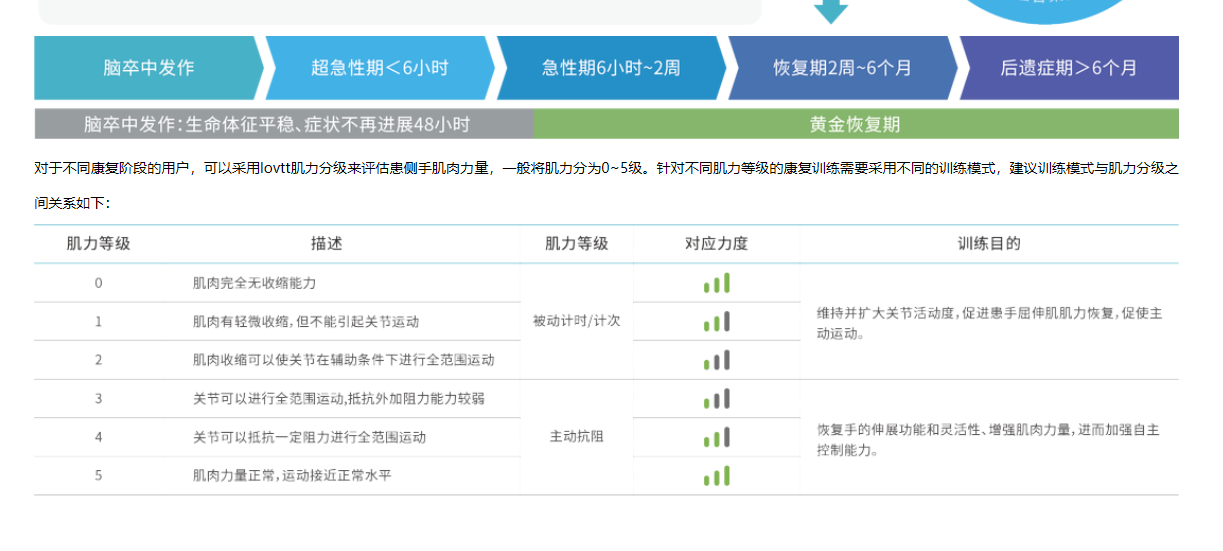1223x551 pixels.
Task: Click the force bars icon for grade 3
Action: 716,399
